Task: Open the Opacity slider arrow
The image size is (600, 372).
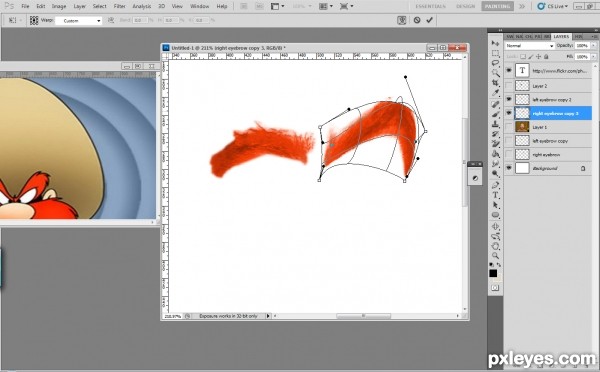Action: pos(594,46)
